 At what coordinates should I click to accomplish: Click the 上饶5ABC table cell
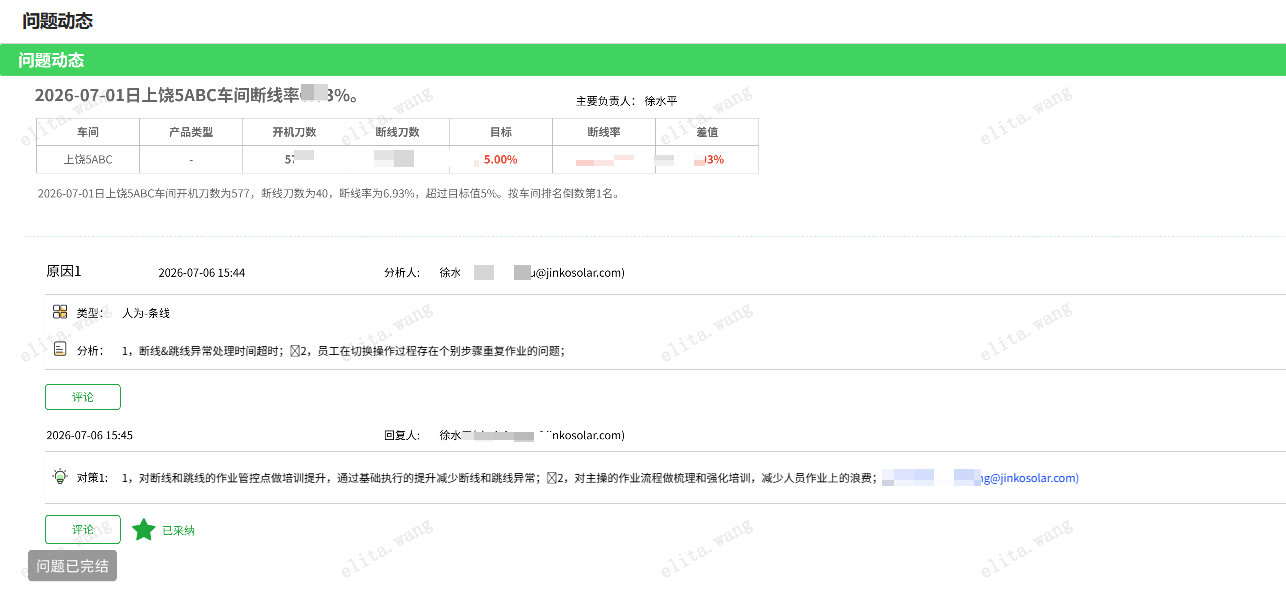coord(88,160)
